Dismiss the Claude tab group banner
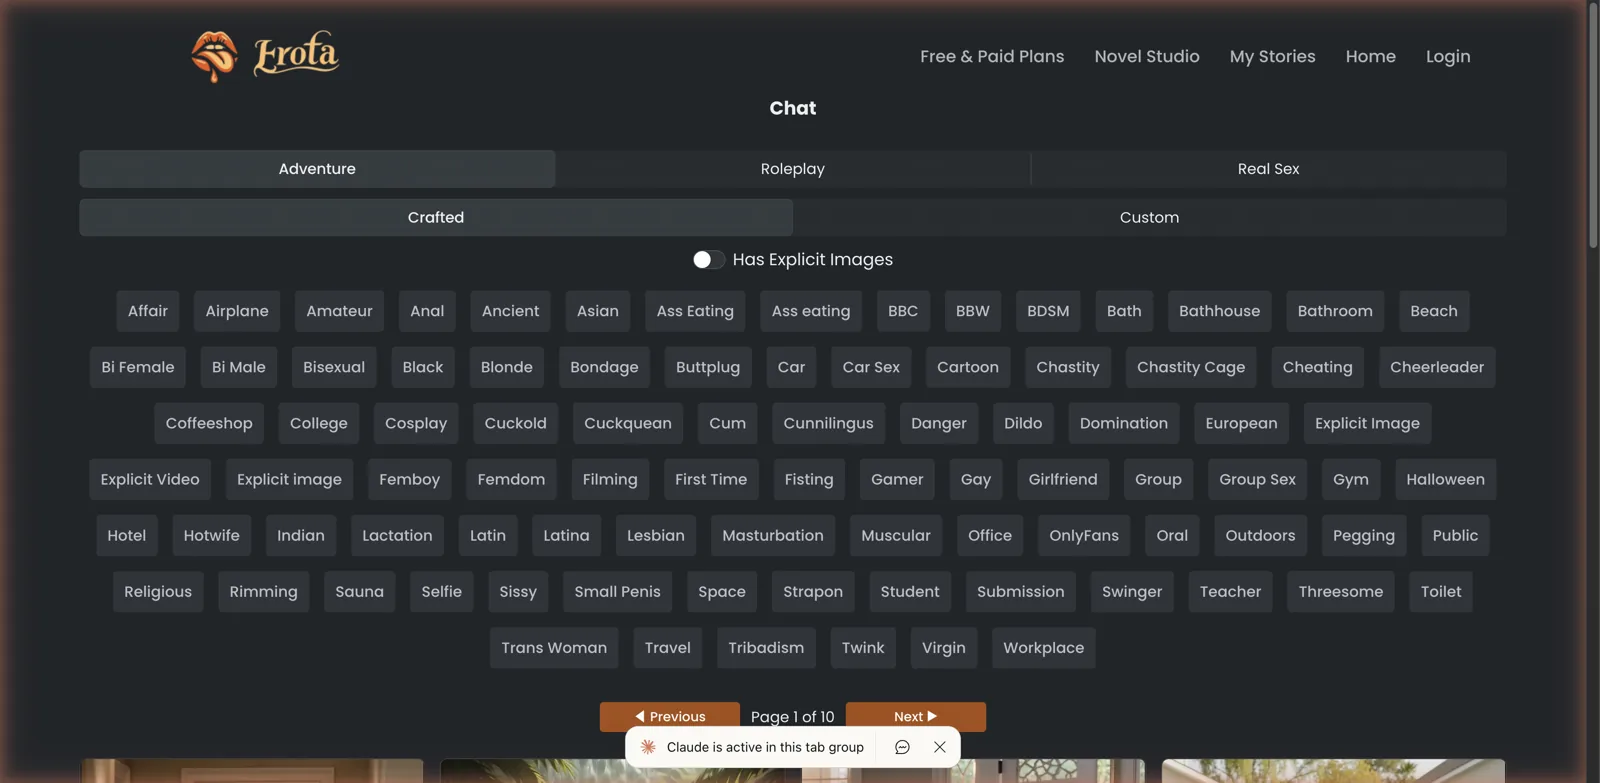The width and height of the screenshot is (1600, 783). pos(940,747)
